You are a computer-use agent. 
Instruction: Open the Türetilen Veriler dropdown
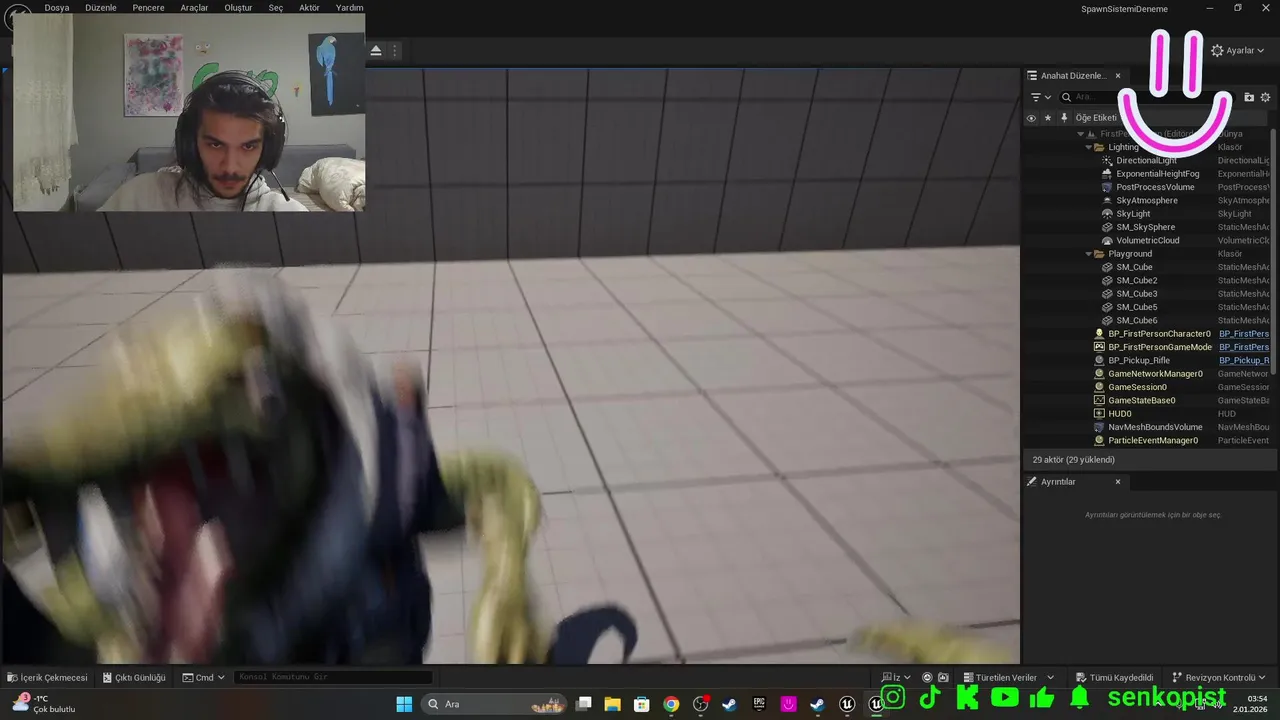1009,677
